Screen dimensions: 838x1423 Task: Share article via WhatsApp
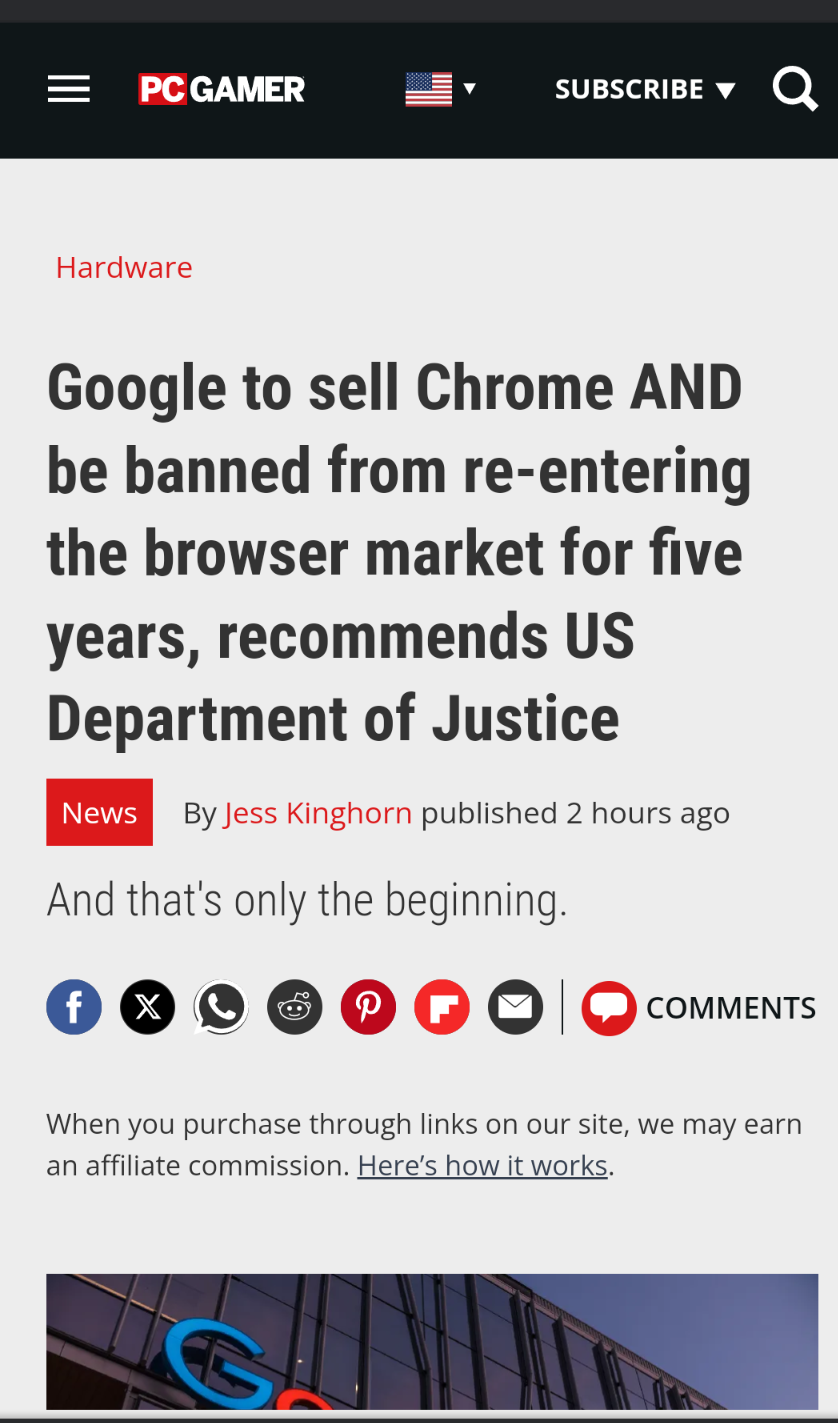pyautogui.click(x=221, y=1007)
